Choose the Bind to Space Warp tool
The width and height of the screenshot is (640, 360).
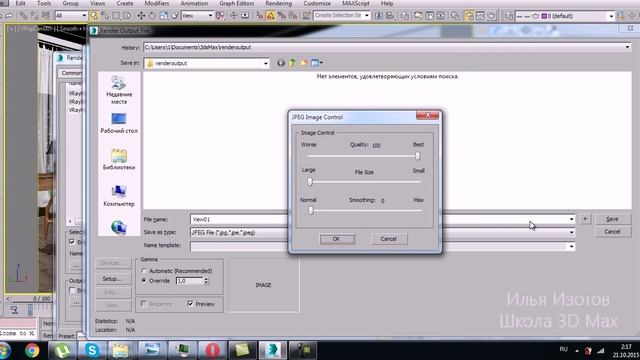pos(45,16)
